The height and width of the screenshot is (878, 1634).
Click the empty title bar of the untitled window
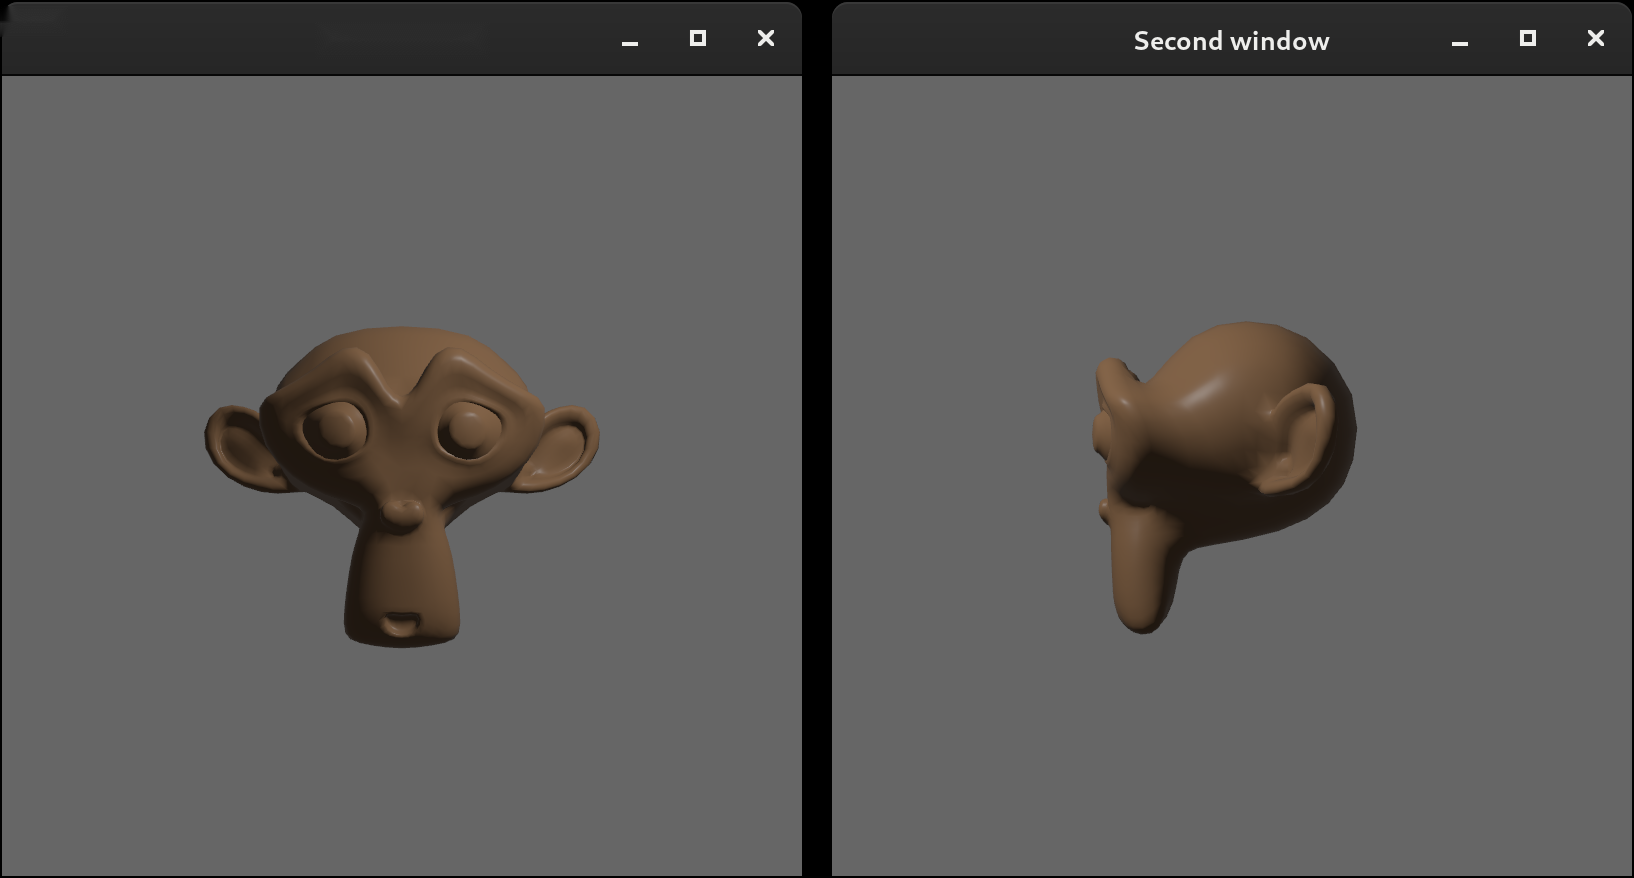click(300, 38)
